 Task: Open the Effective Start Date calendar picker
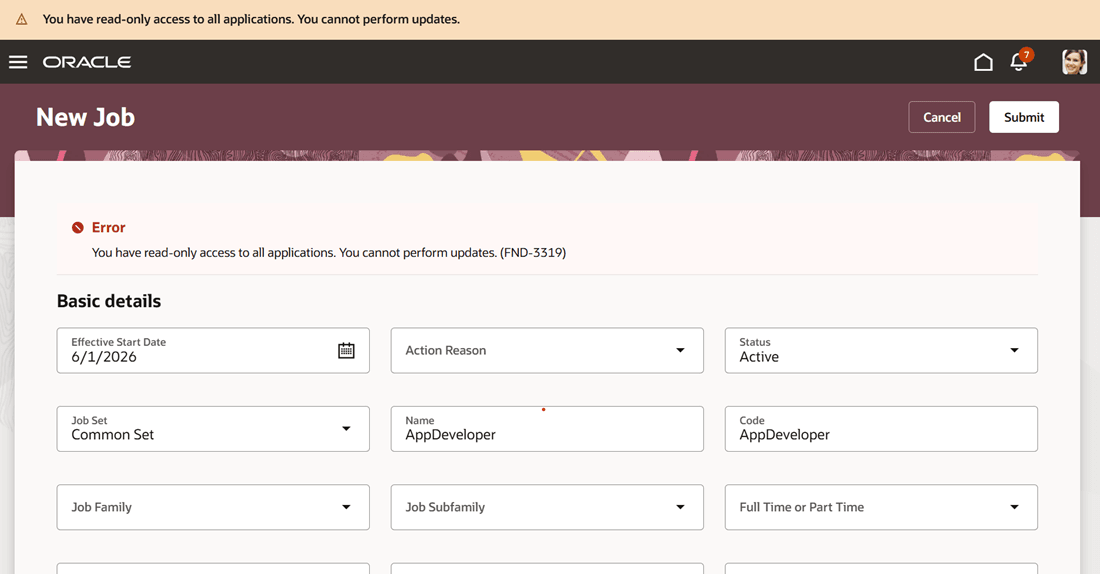click(346, 350)
